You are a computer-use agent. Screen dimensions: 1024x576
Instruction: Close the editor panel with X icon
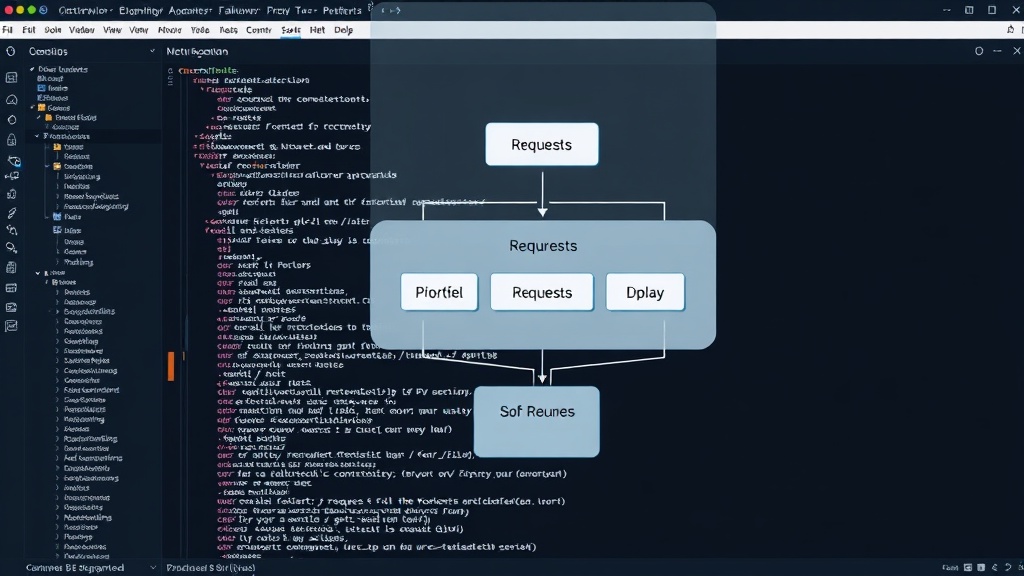click(x=1017, y=51)
